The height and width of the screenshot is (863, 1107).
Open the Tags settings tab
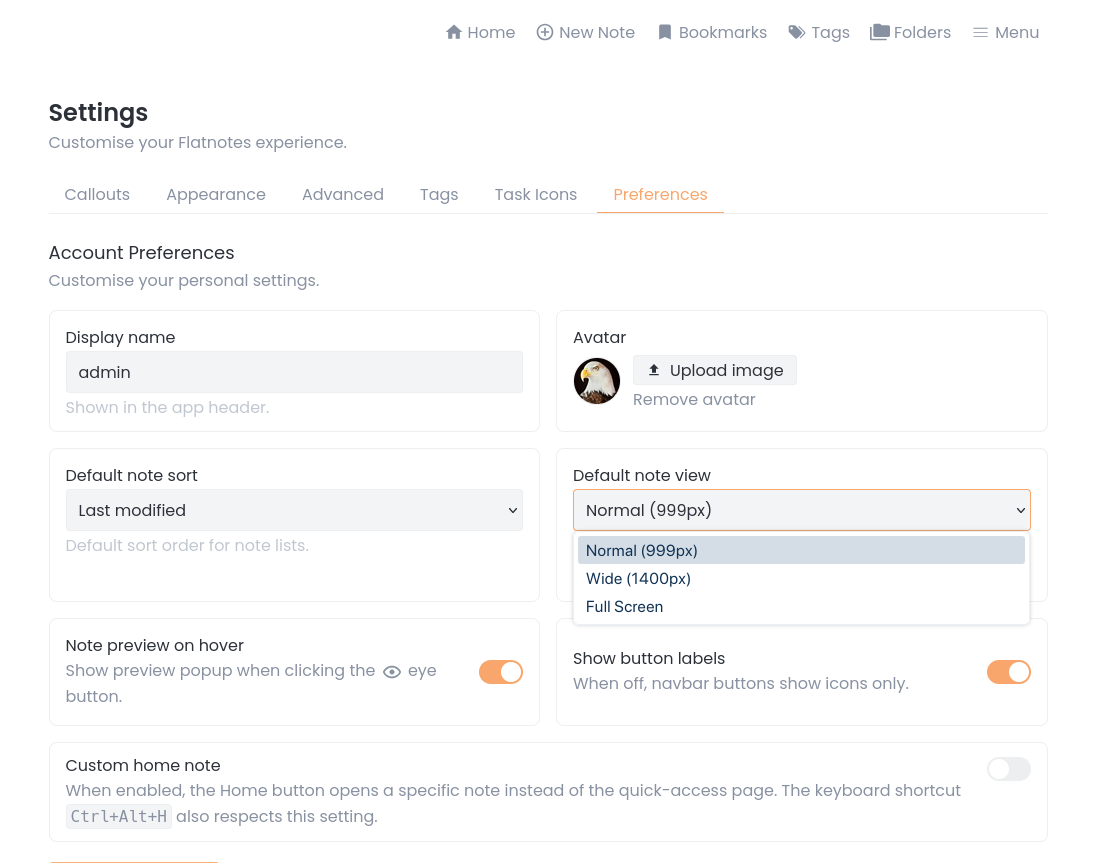tap(438, 194)
